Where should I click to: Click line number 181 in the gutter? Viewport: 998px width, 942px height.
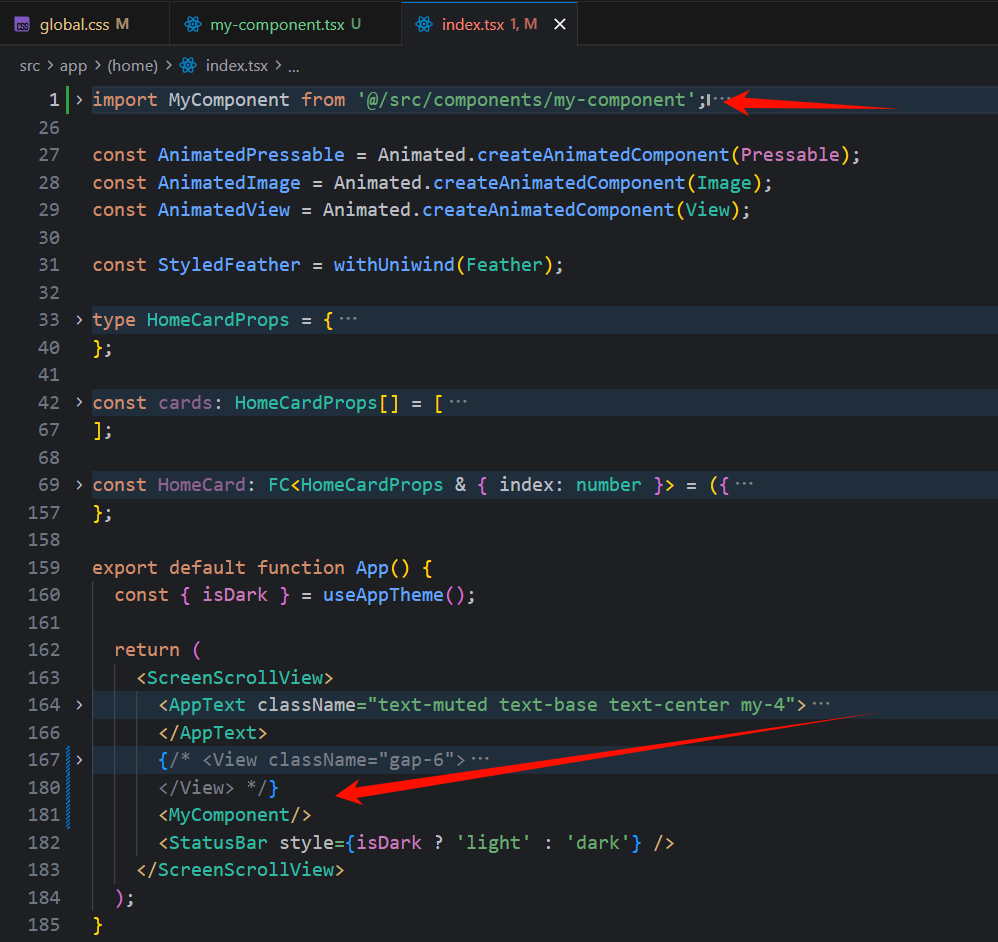pyautogui.click(x=44, y=815)
